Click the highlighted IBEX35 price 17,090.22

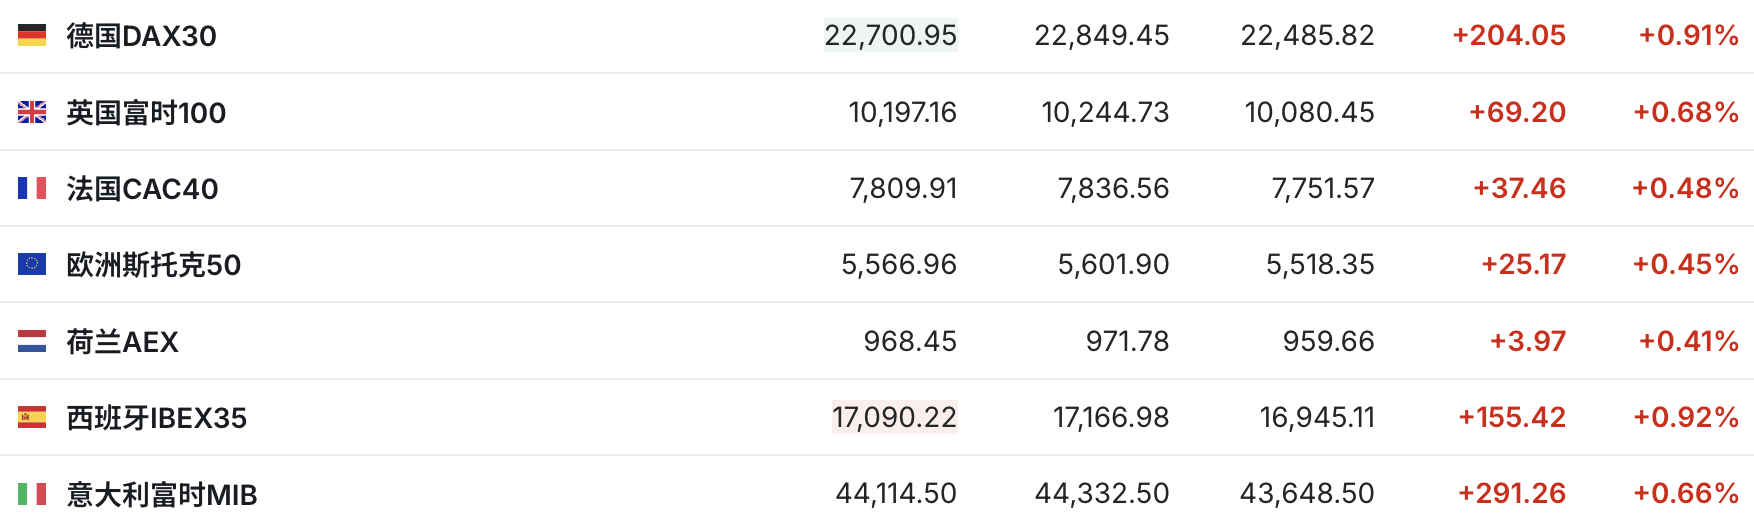(x=894, y=417)
